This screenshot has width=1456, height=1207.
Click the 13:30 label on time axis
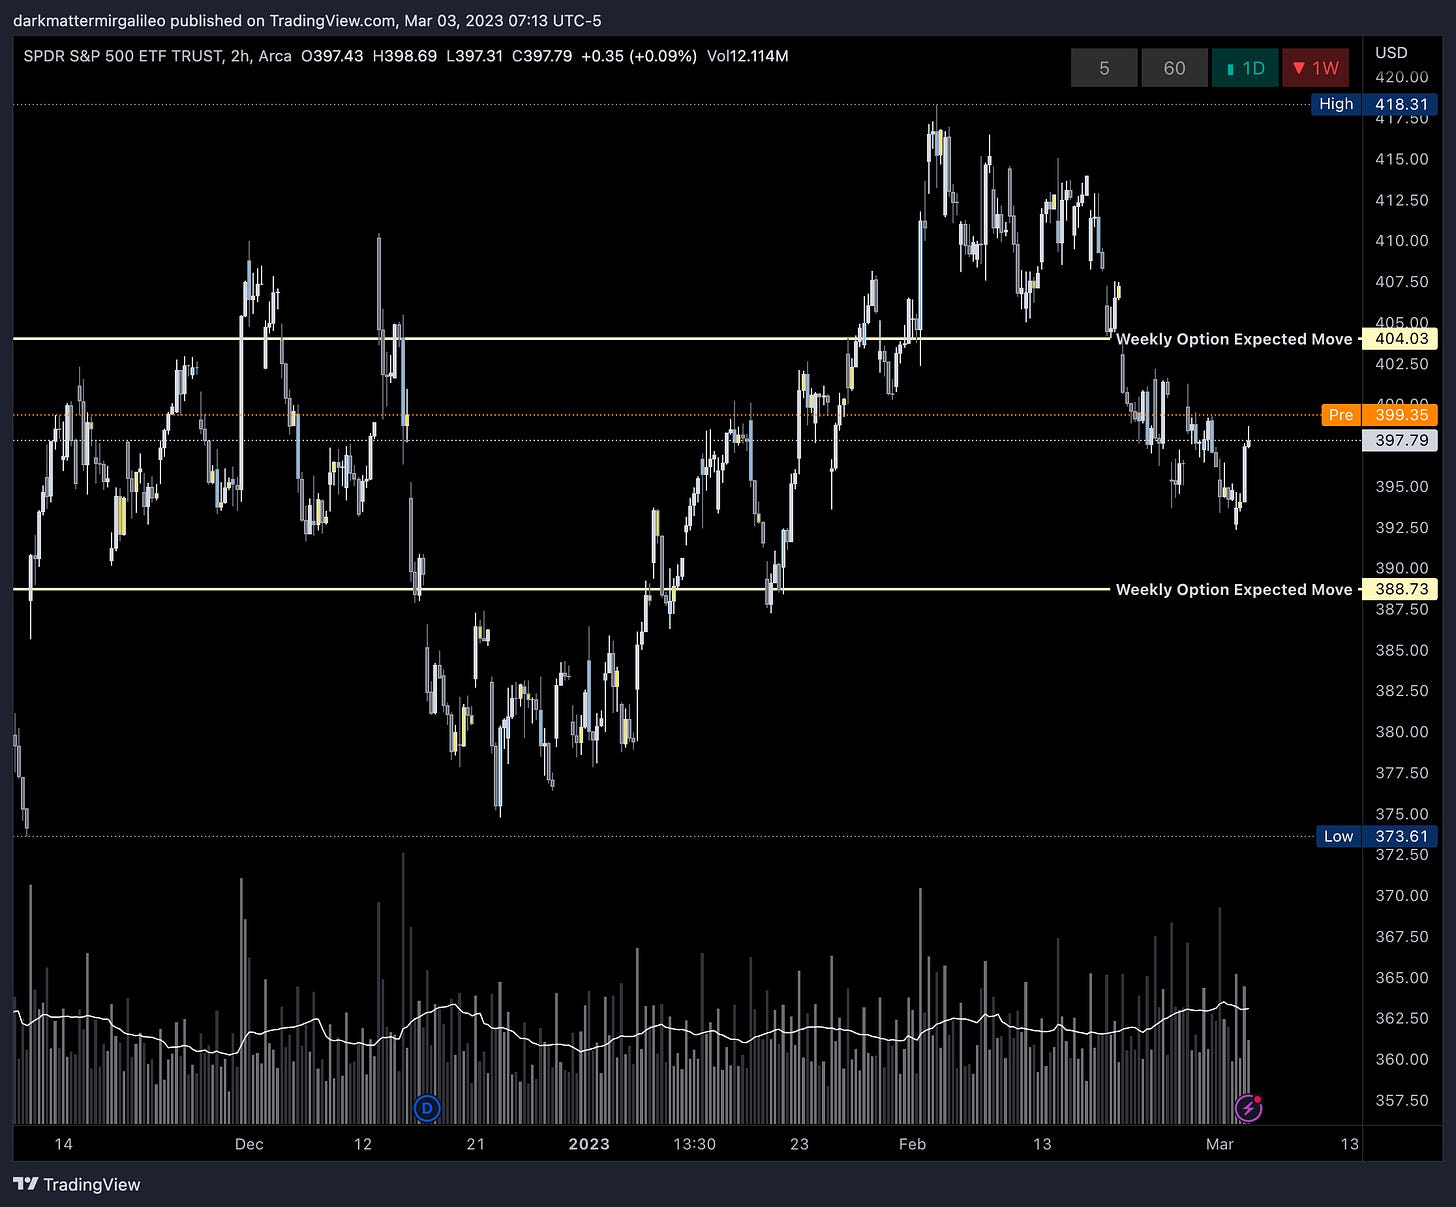[x=694, y=1144]
